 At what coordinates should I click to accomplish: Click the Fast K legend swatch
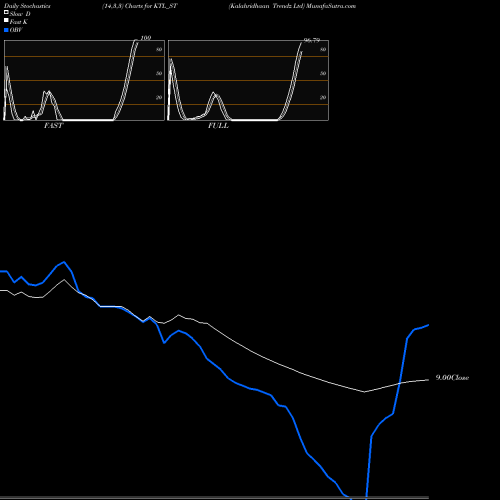click(6, 21)
